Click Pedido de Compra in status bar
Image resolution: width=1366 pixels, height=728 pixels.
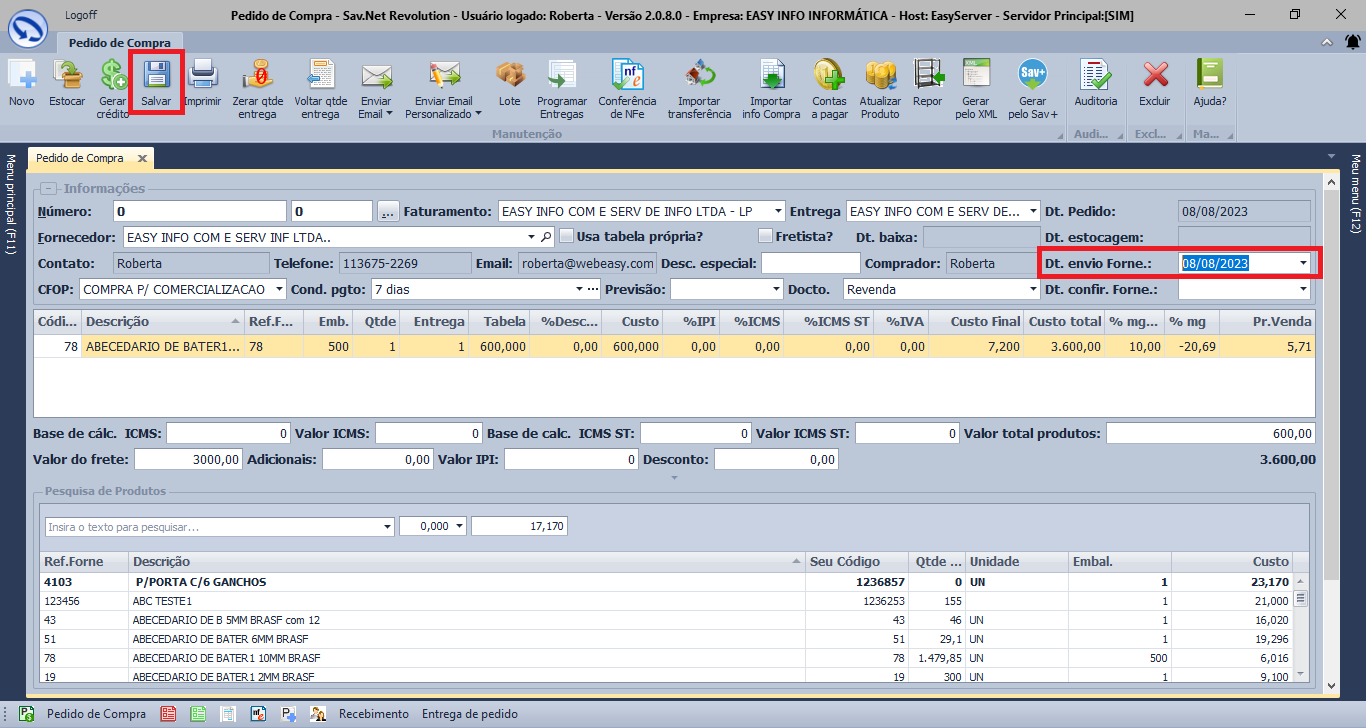pos(96,714)
